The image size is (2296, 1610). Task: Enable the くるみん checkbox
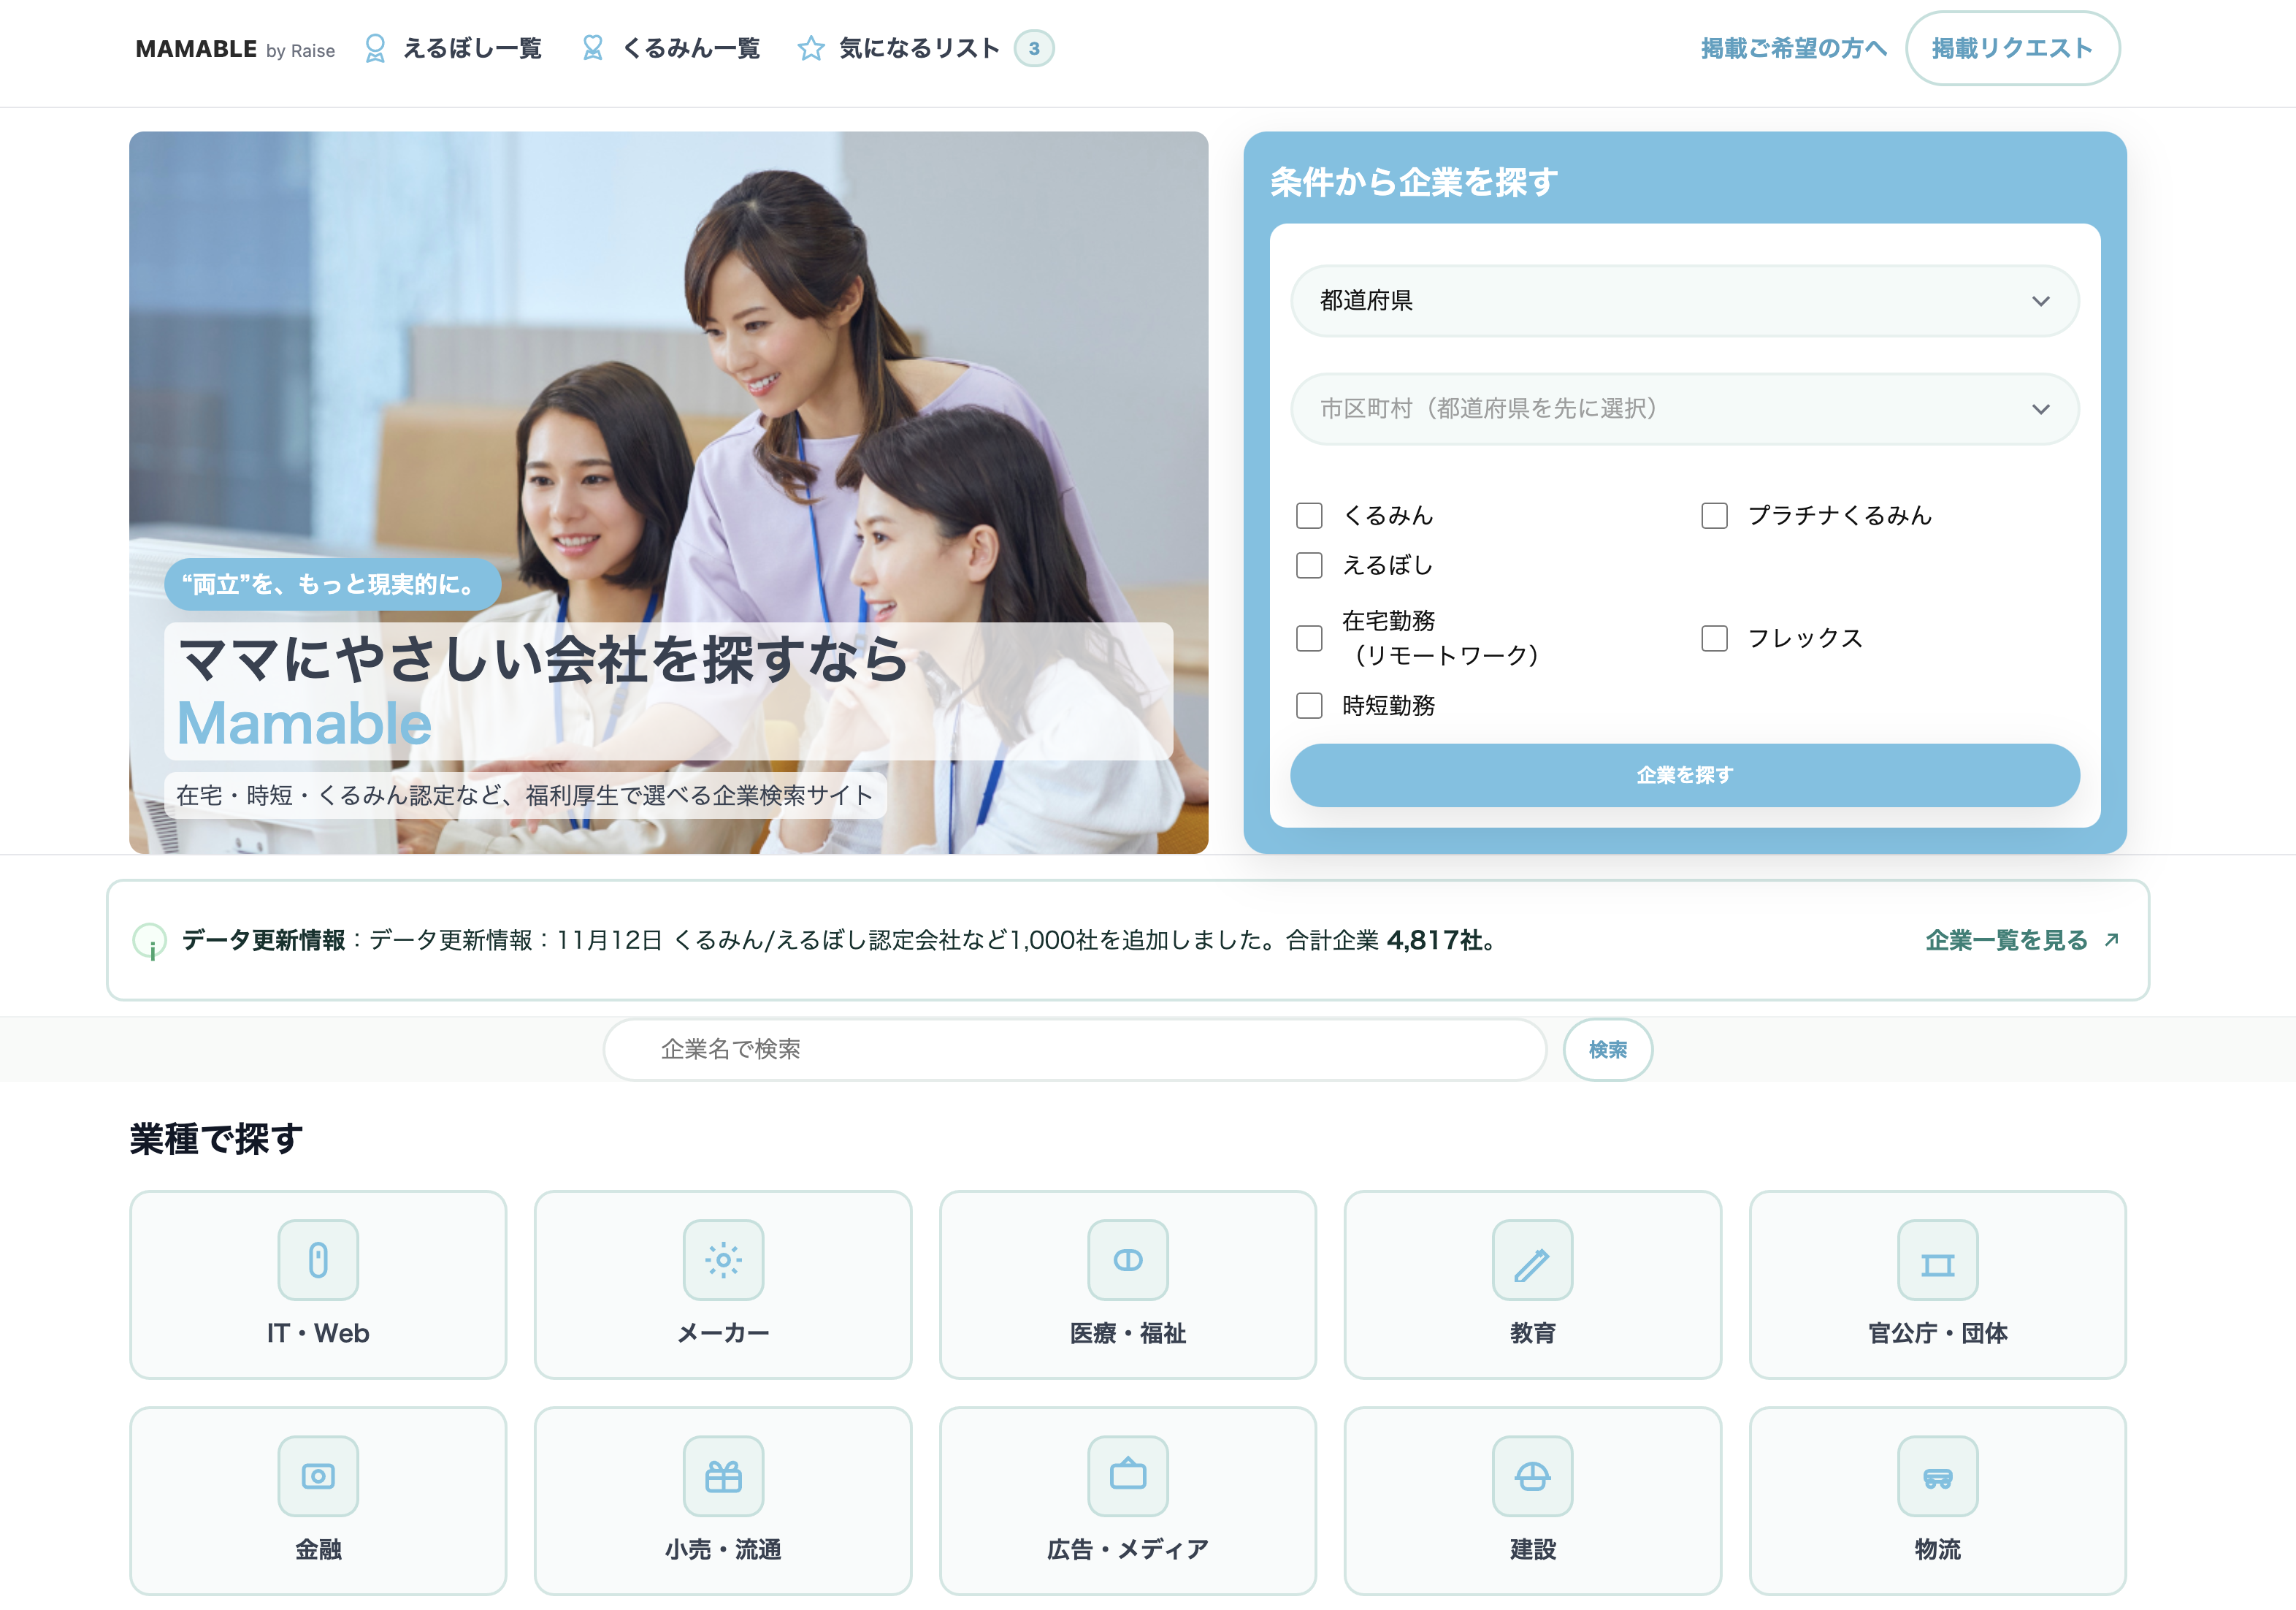click(1309, 515)
